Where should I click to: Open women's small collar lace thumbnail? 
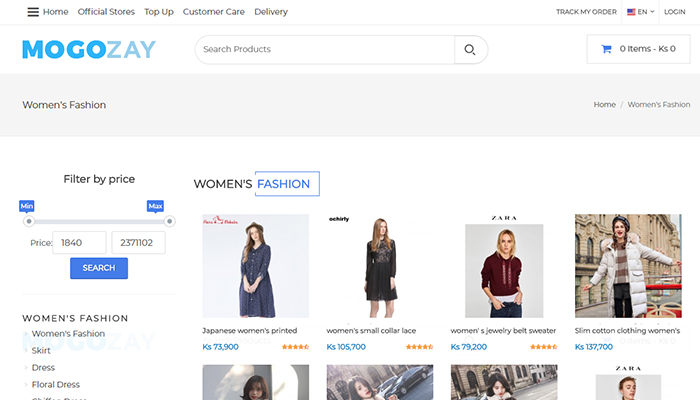379,266
